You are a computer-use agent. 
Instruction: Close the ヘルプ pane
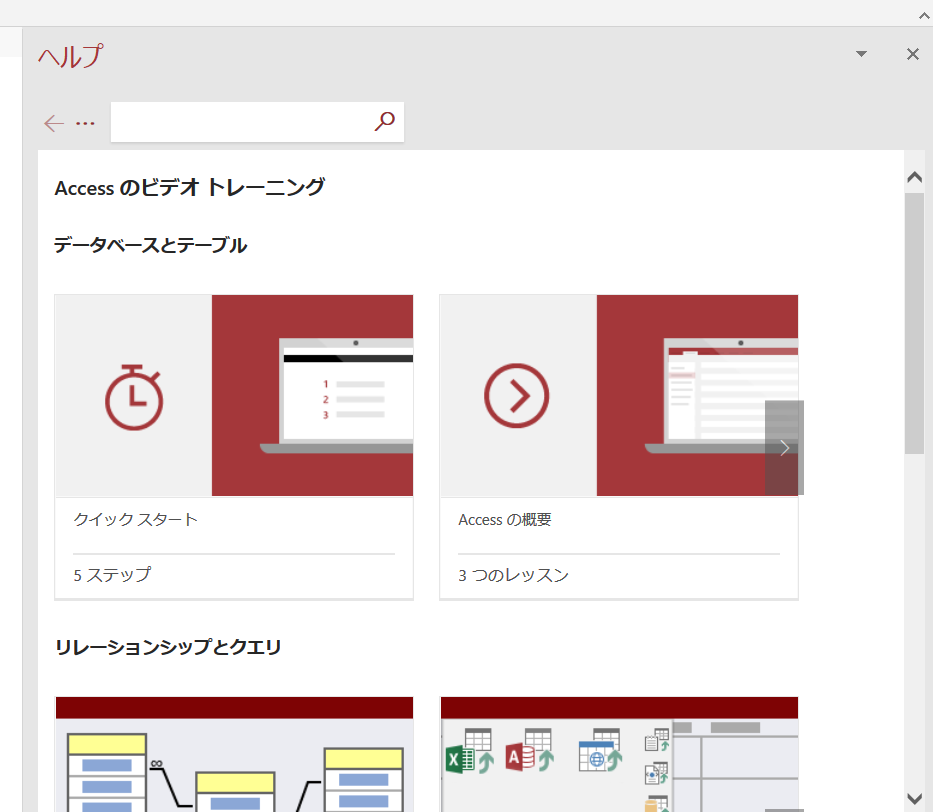click(x=913, y=55)
